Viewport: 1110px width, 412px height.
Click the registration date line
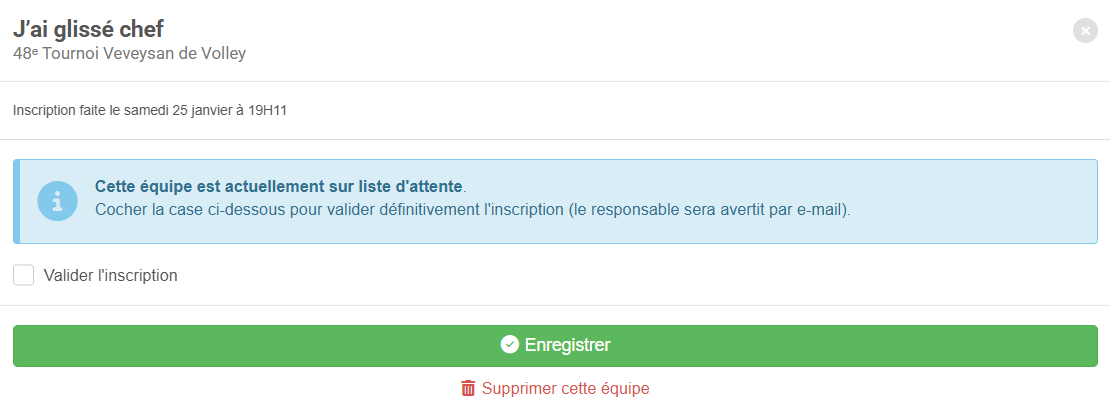(x=150, y=110)
